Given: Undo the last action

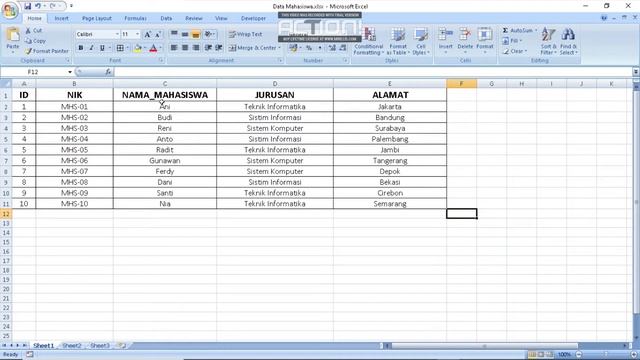Looking at the screenshot, I should (x=38, y=6).
